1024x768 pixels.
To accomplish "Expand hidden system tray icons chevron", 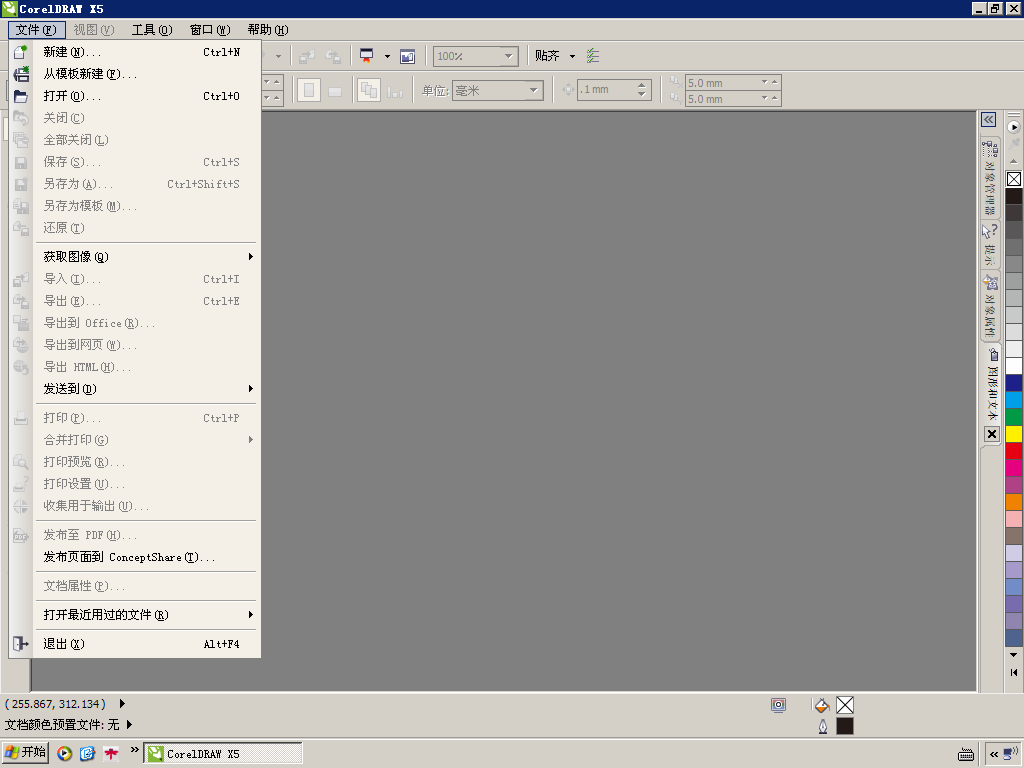I will point(994,754).
